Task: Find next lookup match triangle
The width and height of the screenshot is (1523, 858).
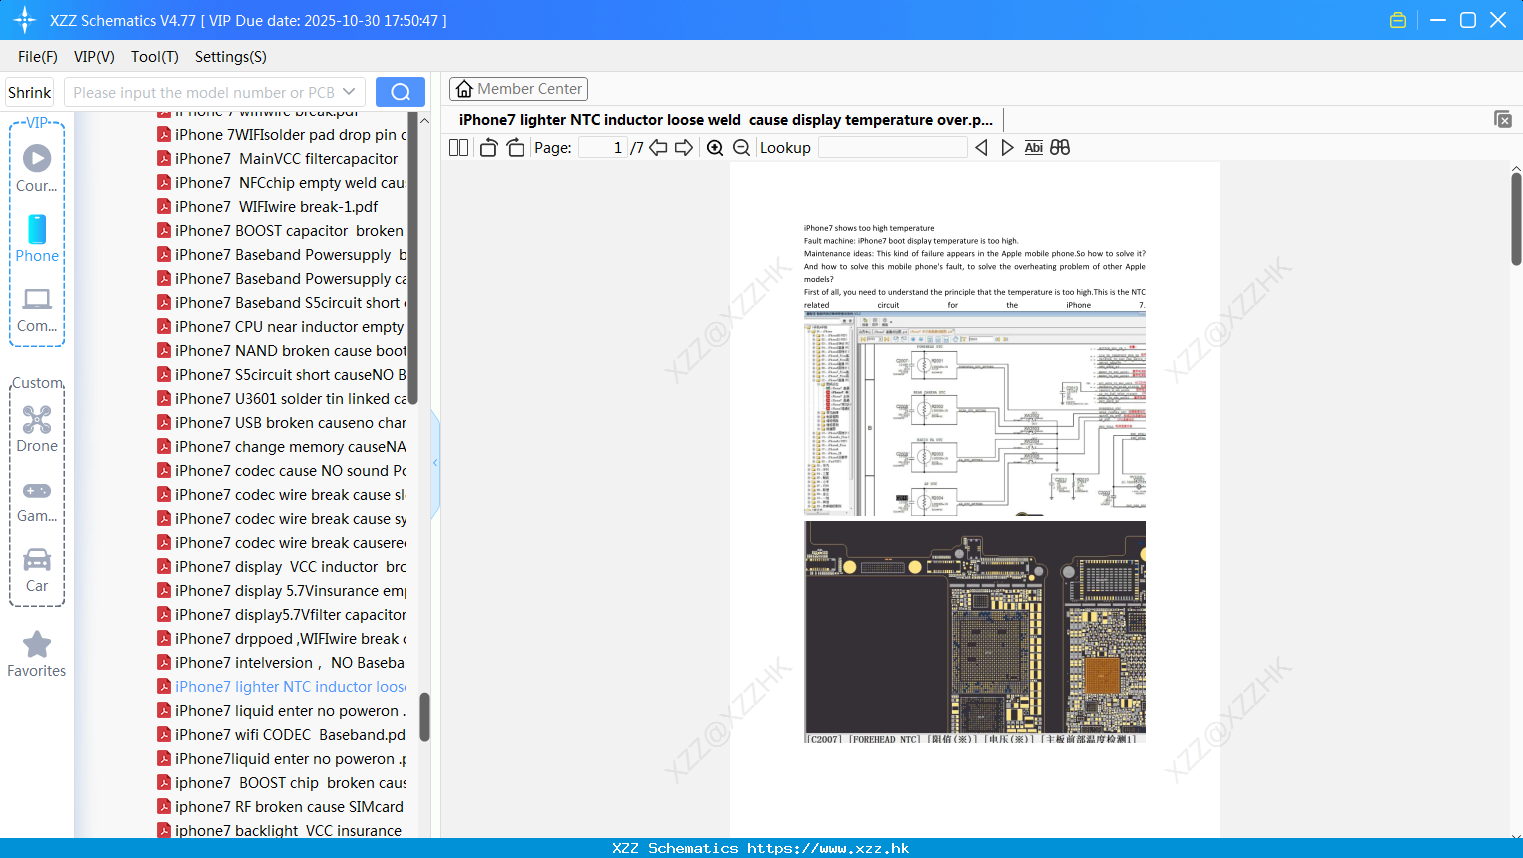Action: [1007, 147]
